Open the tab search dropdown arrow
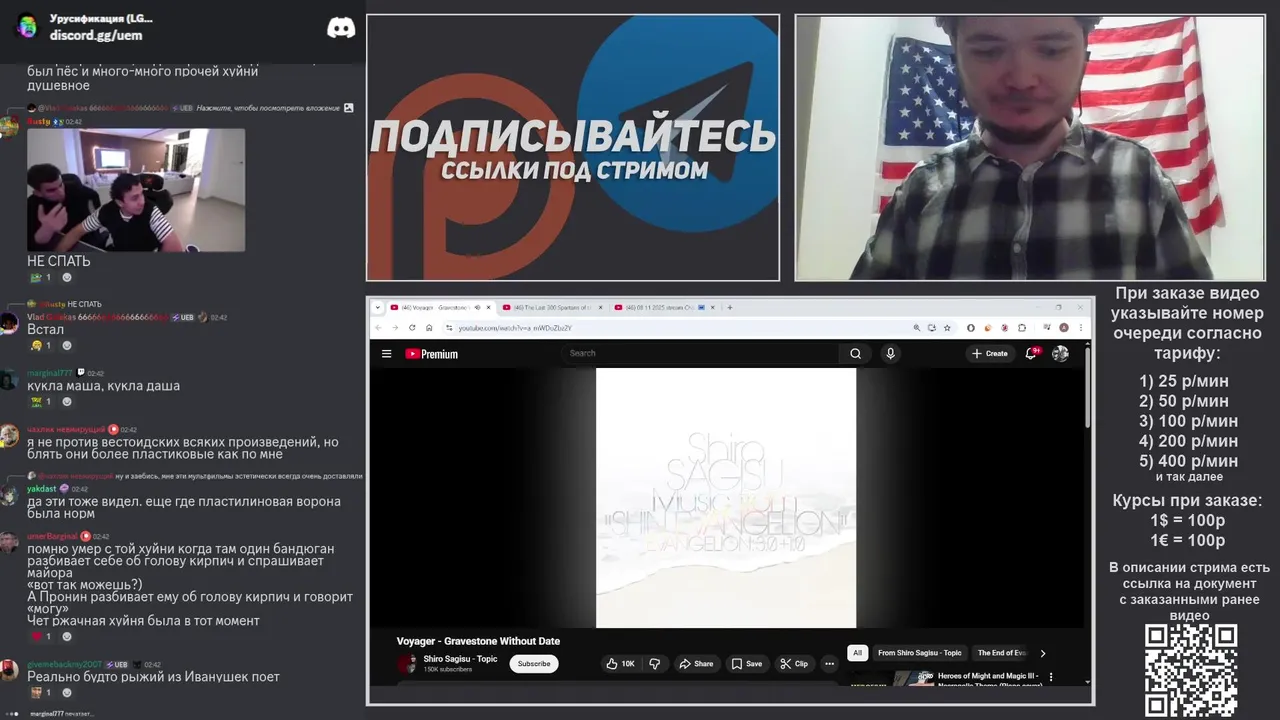This screenshot has width=1280, height=720. tap(377, 307)
